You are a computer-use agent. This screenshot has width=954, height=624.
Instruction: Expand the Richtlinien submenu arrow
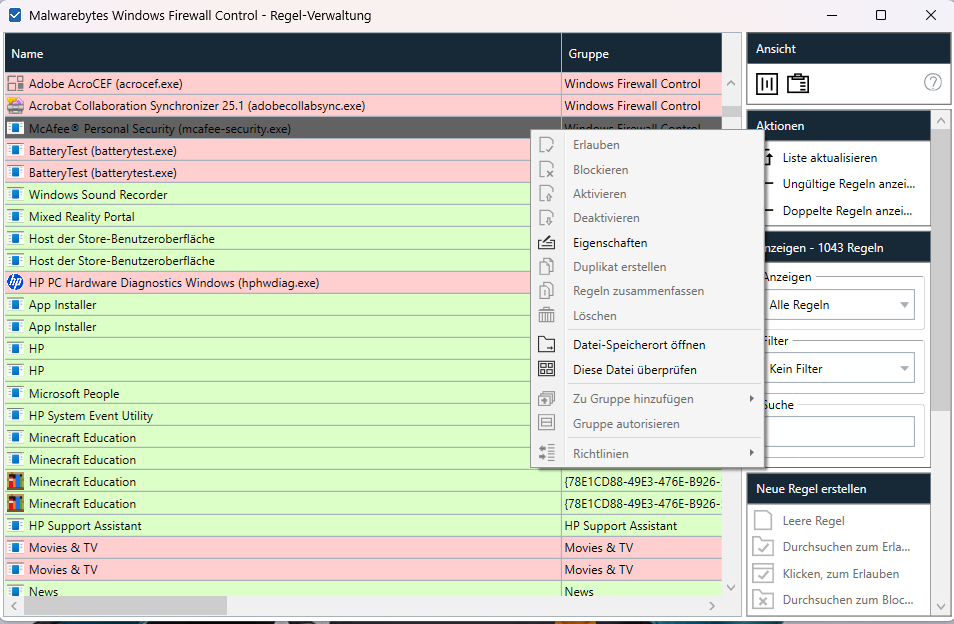[x=751, y=452]
